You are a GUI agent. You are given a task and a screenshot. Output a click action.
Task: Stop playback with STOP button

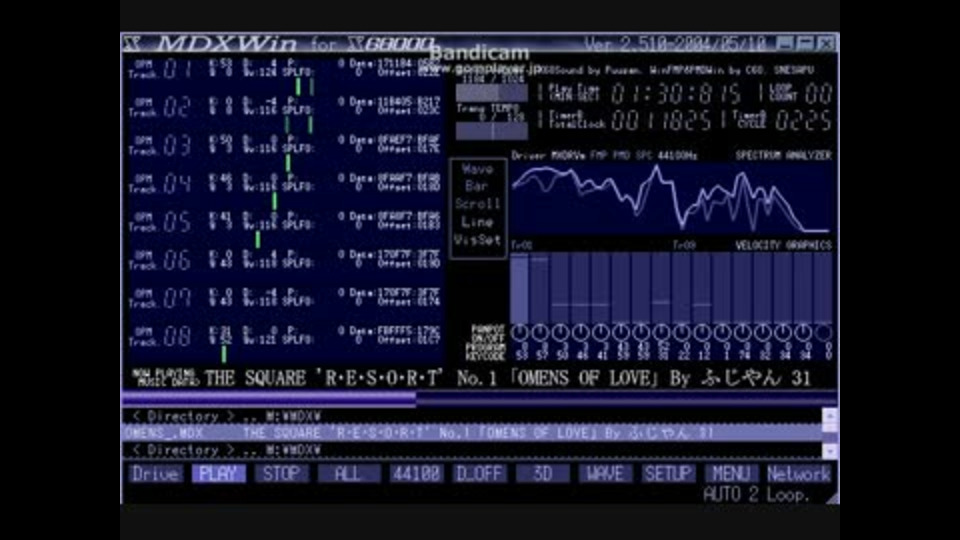point(282,473)
